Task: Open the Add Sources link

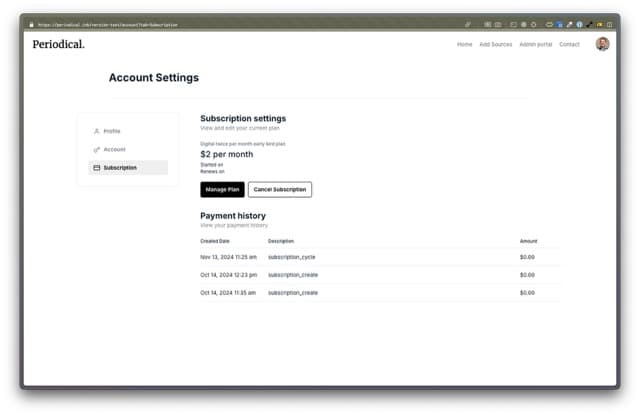Action: 496,44
